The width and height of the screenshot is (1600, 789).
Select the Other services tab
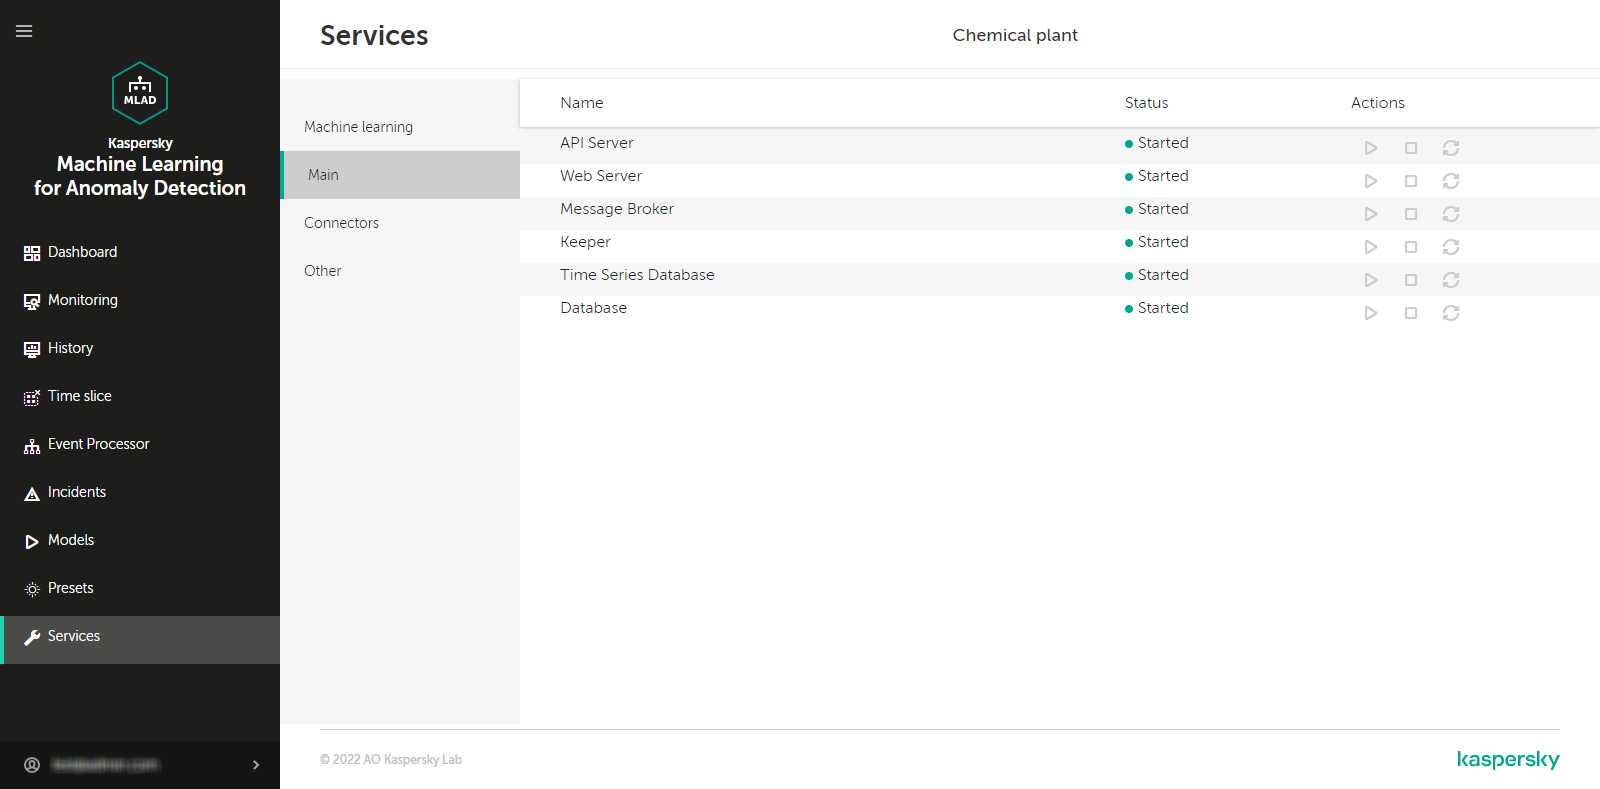tap(322, 271)
